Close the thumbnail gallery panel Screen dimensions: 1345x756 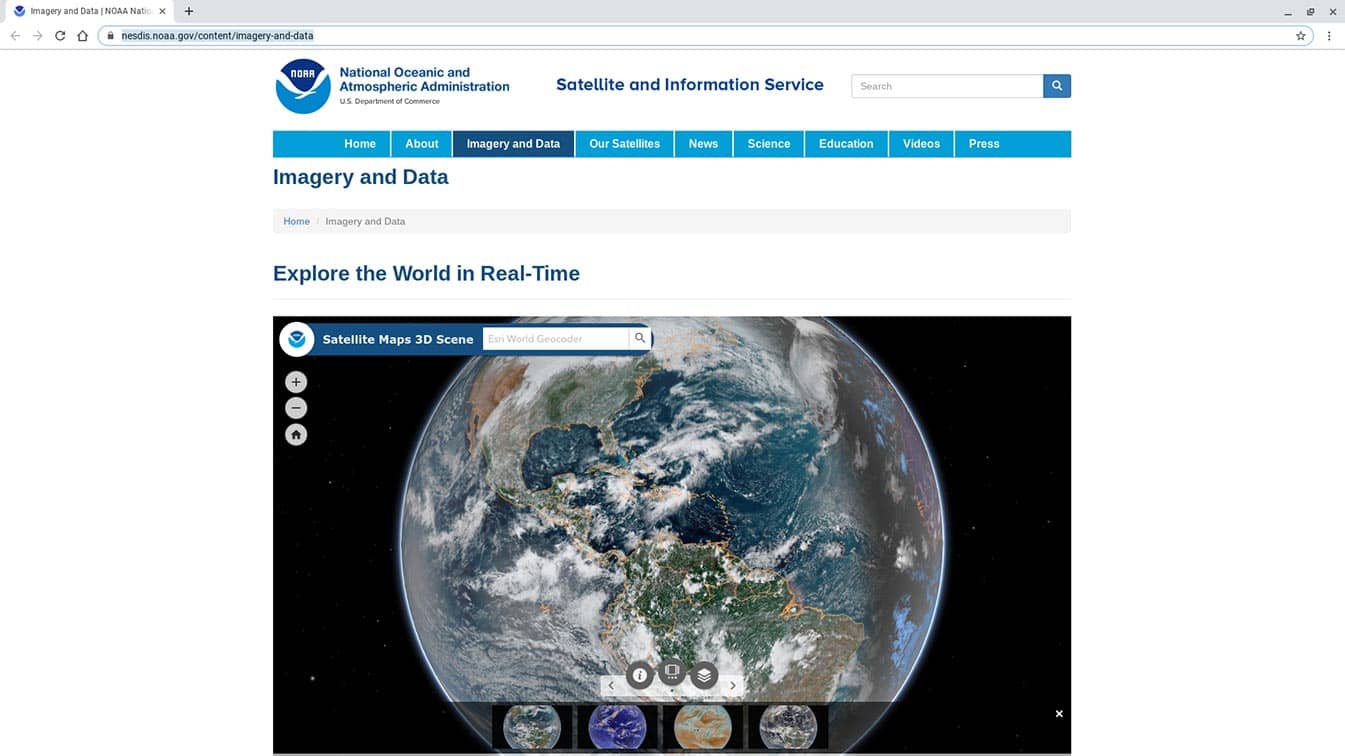(1059, 714)
